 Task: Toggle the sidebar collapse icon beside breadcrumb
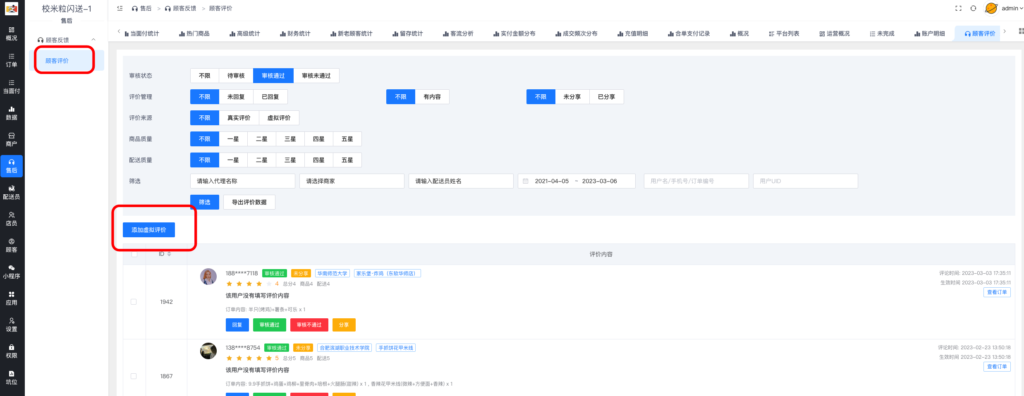tap(119, 8)
